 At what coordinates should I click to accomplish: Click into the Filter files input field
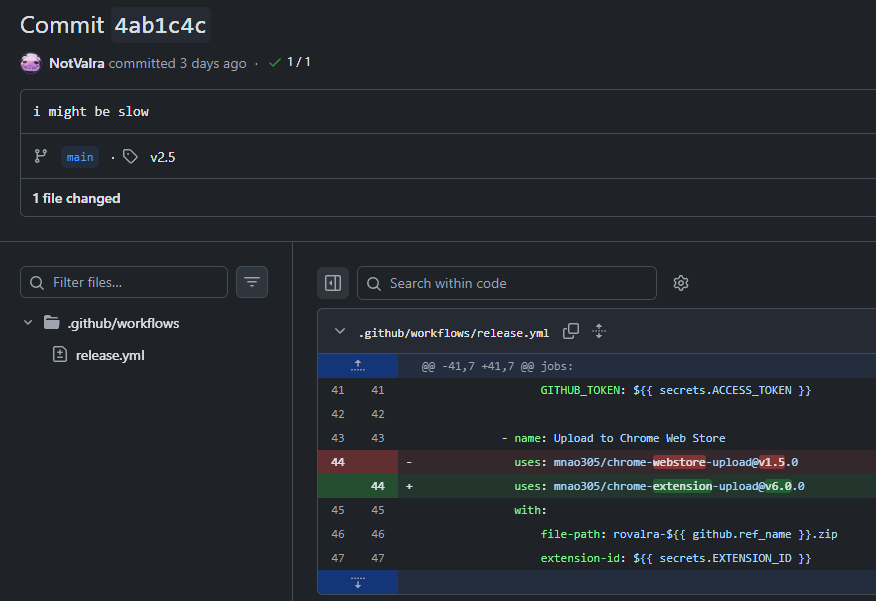124,282
